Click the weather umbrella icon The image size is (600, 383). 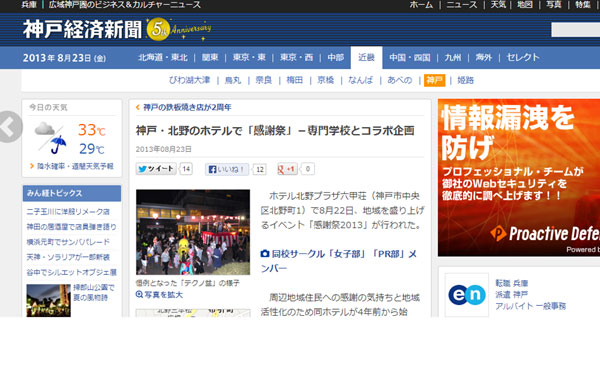58,145
